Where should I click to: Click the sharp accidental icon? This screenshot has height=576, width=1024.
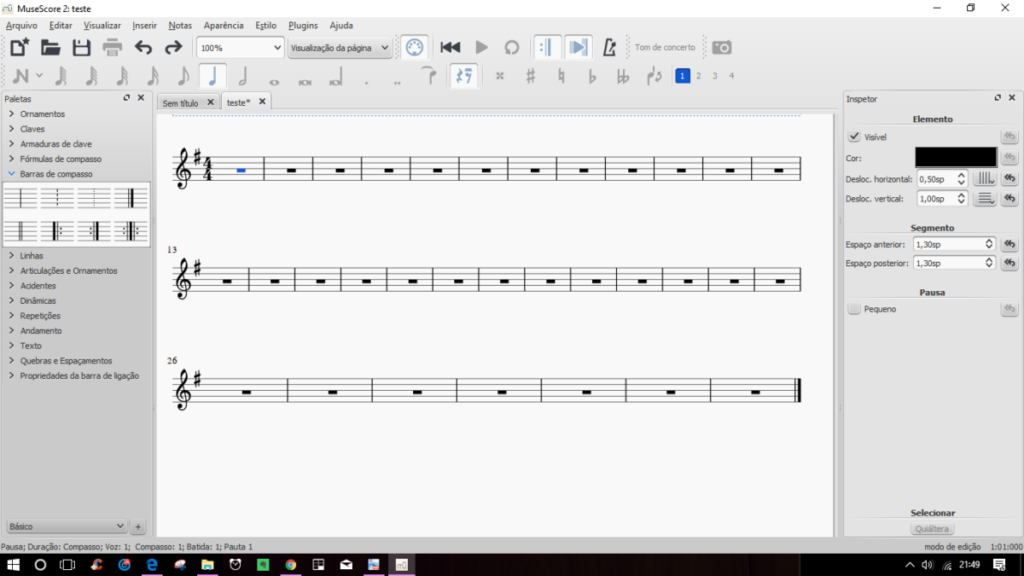coord(530,76)
